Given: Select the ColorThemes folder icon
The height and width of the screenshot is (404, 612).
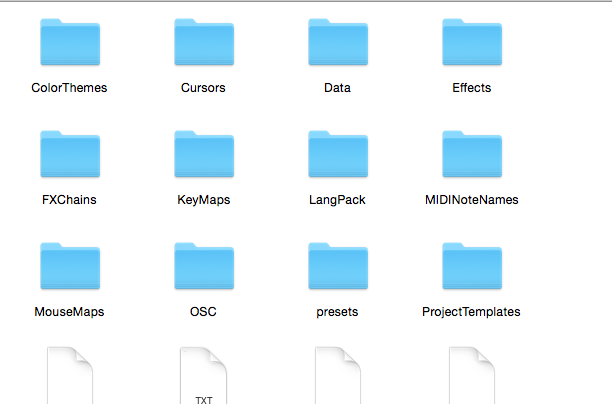Looking at the screenshot, I should (70, 42).
